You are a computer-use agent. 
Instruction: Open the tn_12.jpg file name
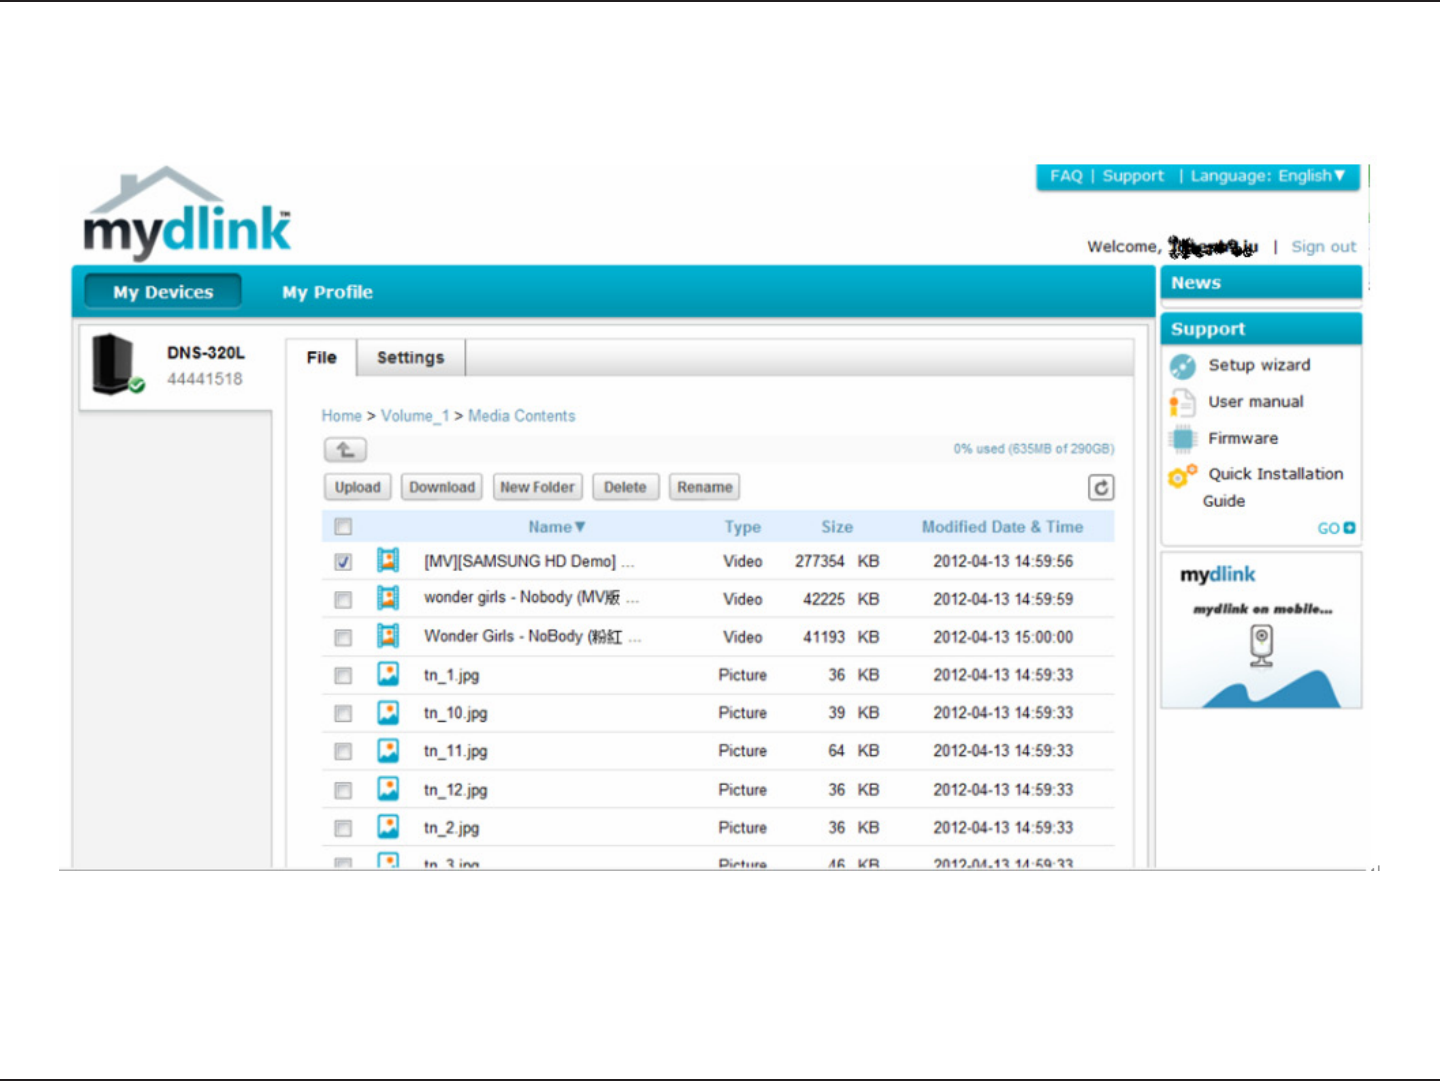[455, 790]
